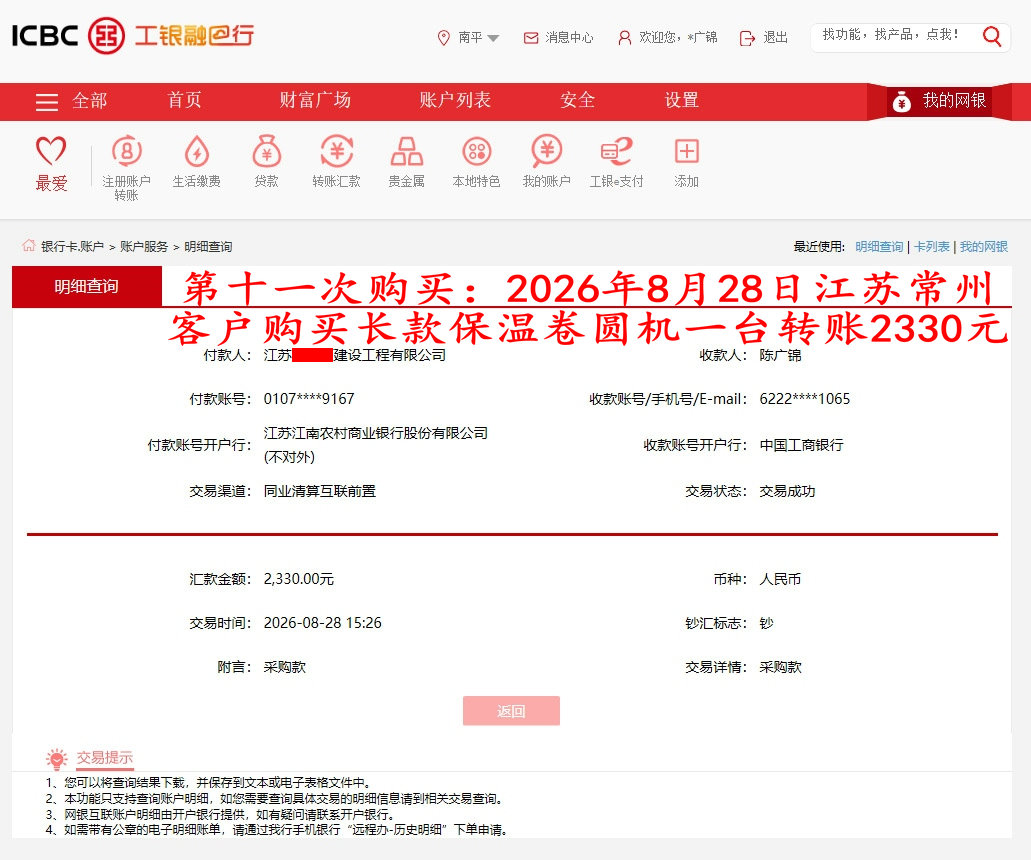Open the 账户服务 breadcrumb
1031x860 pixels.
tap(144, 247)
